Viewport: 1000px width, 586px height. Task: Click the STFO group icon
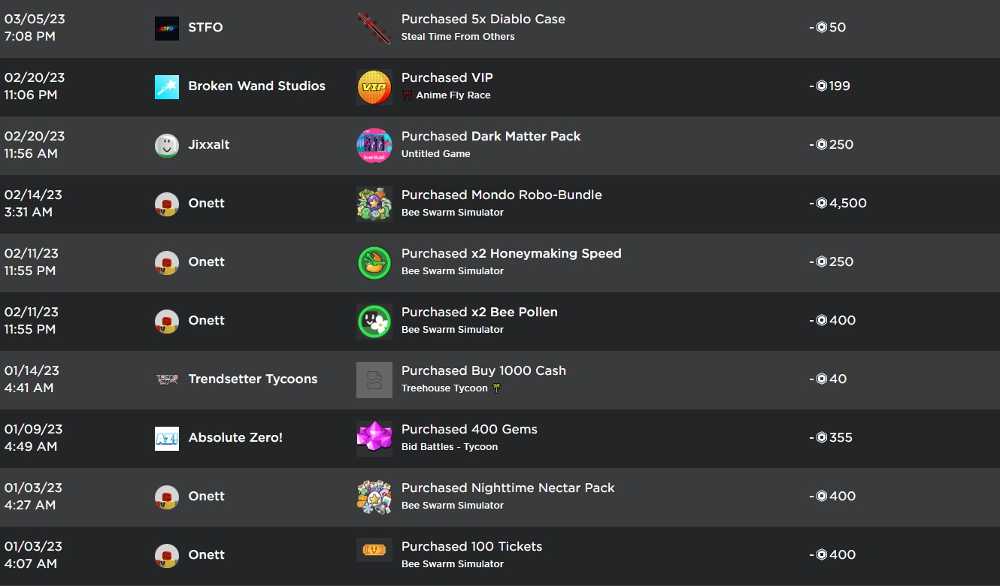tap(166, 28)
